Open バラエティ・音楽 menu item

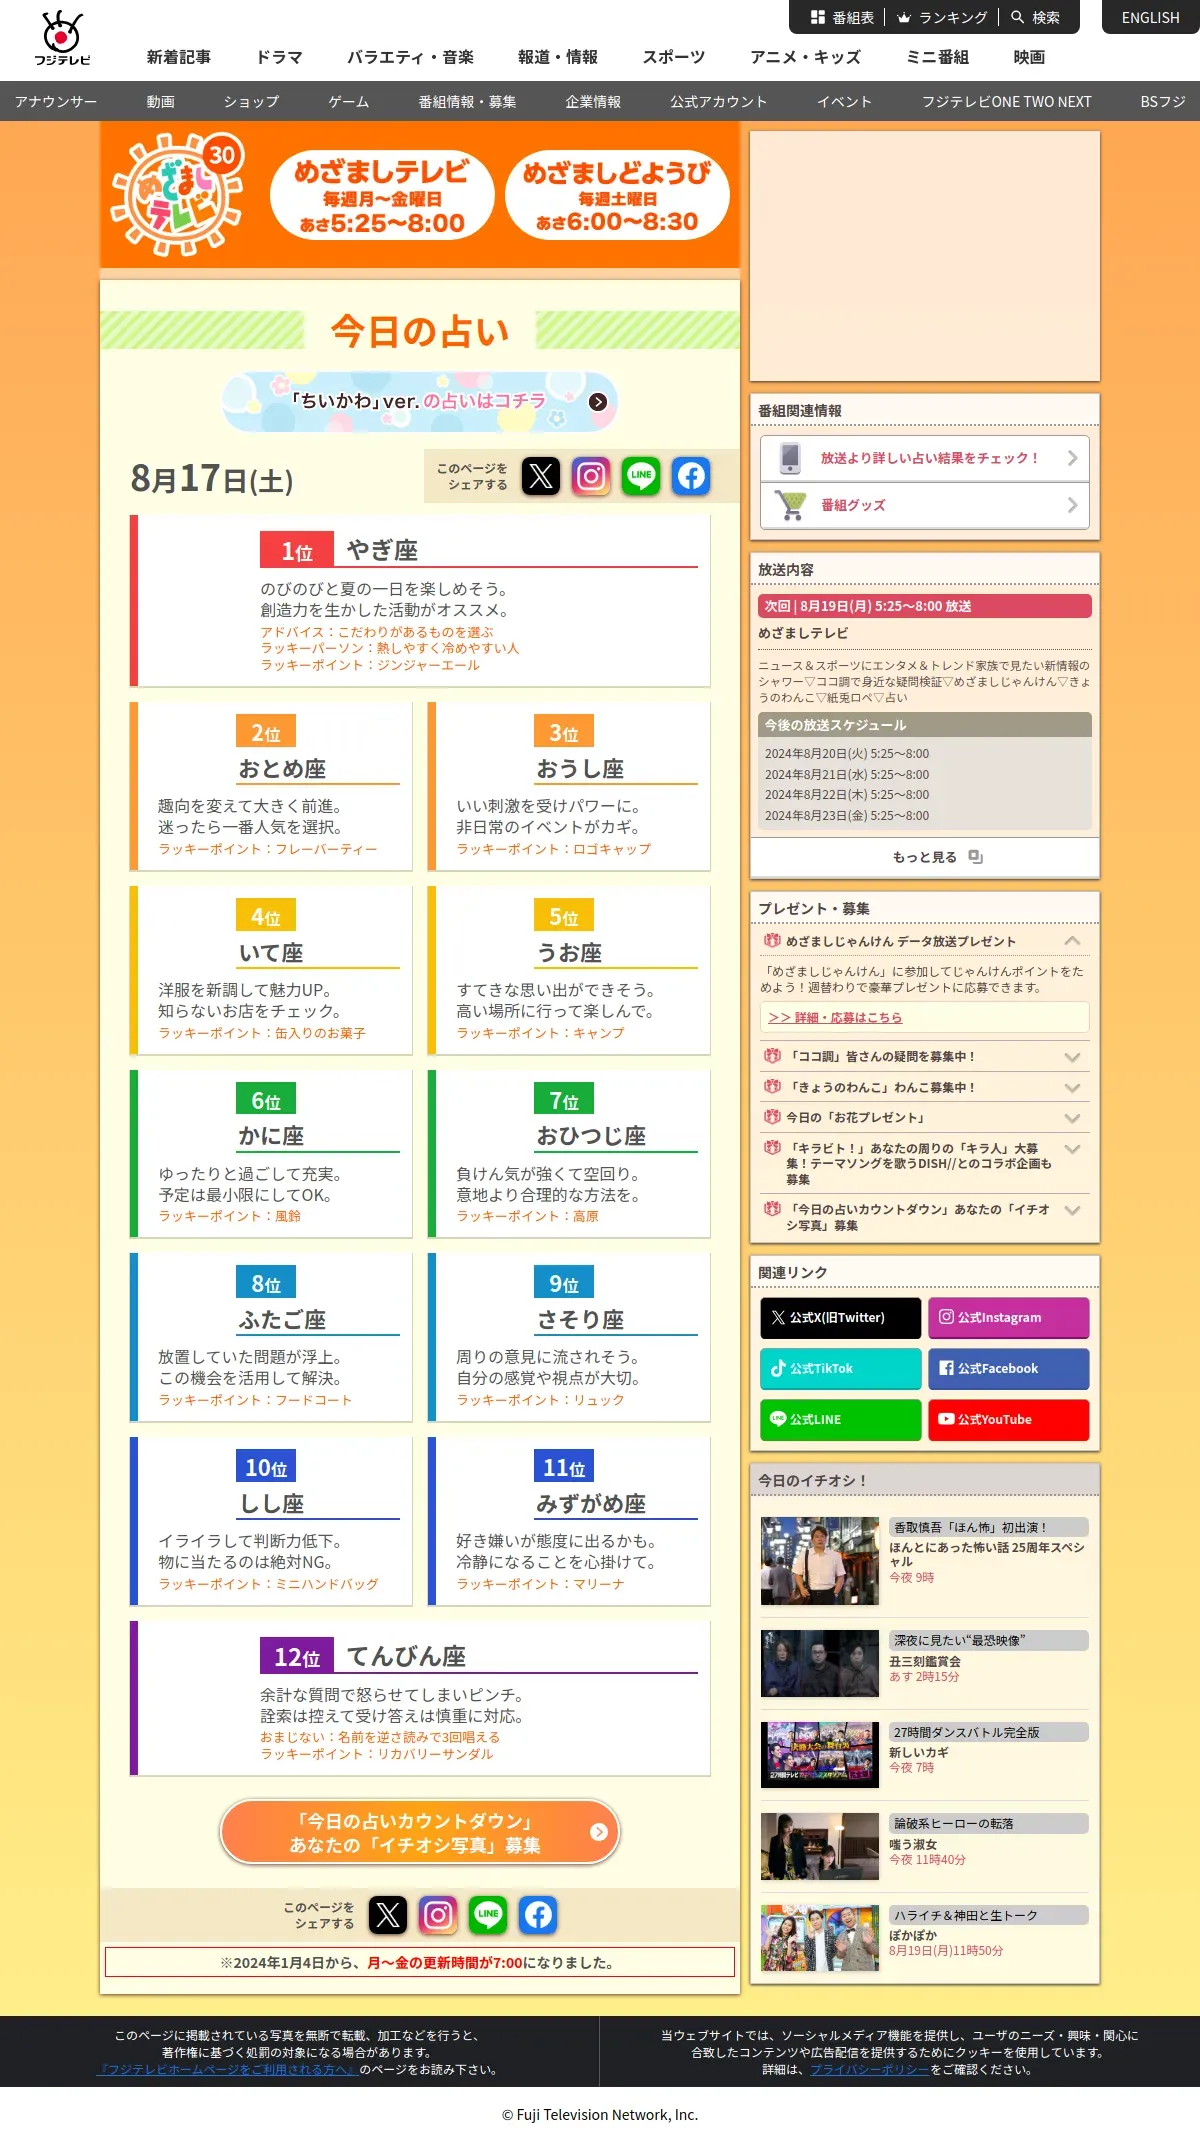[x=410, y=57]
